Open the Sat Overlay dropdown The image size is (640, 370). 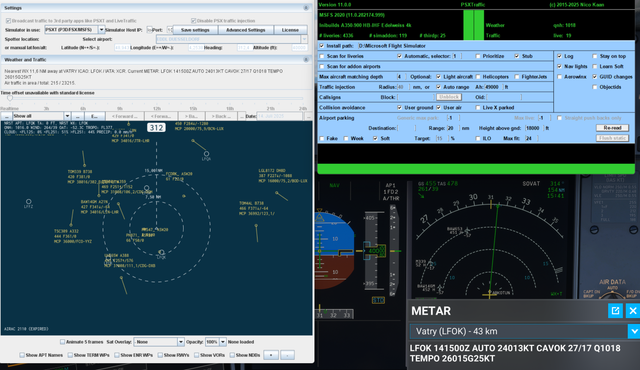180,342
